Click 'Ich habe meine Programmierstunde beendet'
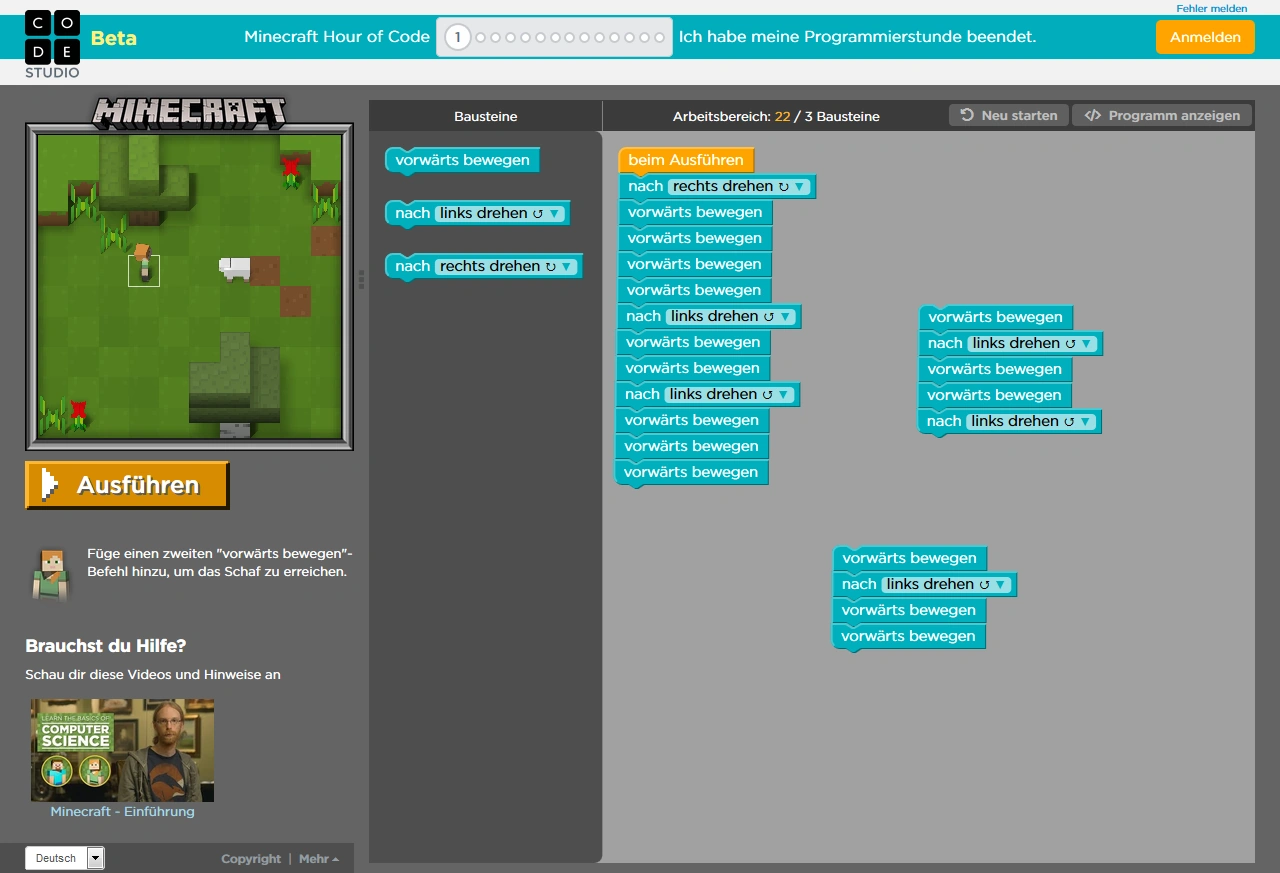1280x873 pixels. point(857,37)
